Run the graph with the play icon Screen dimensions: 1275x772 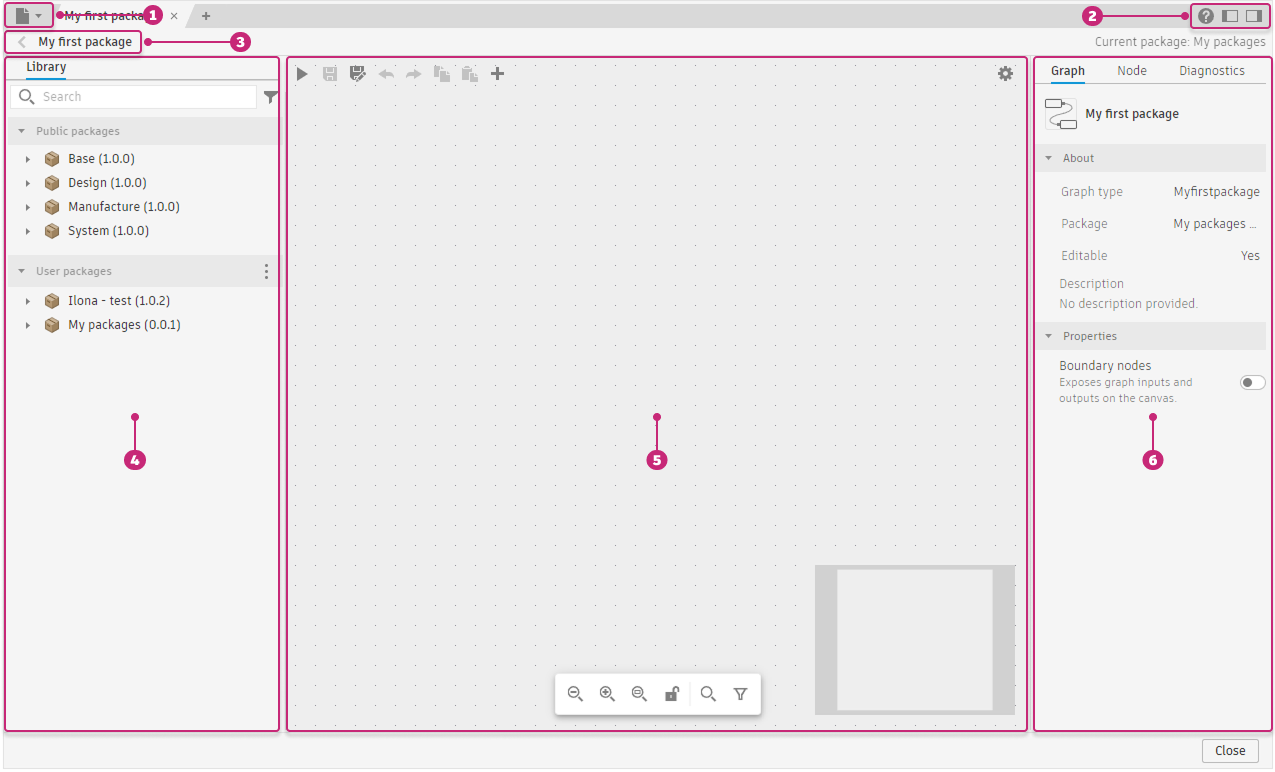tap(302, 74)
